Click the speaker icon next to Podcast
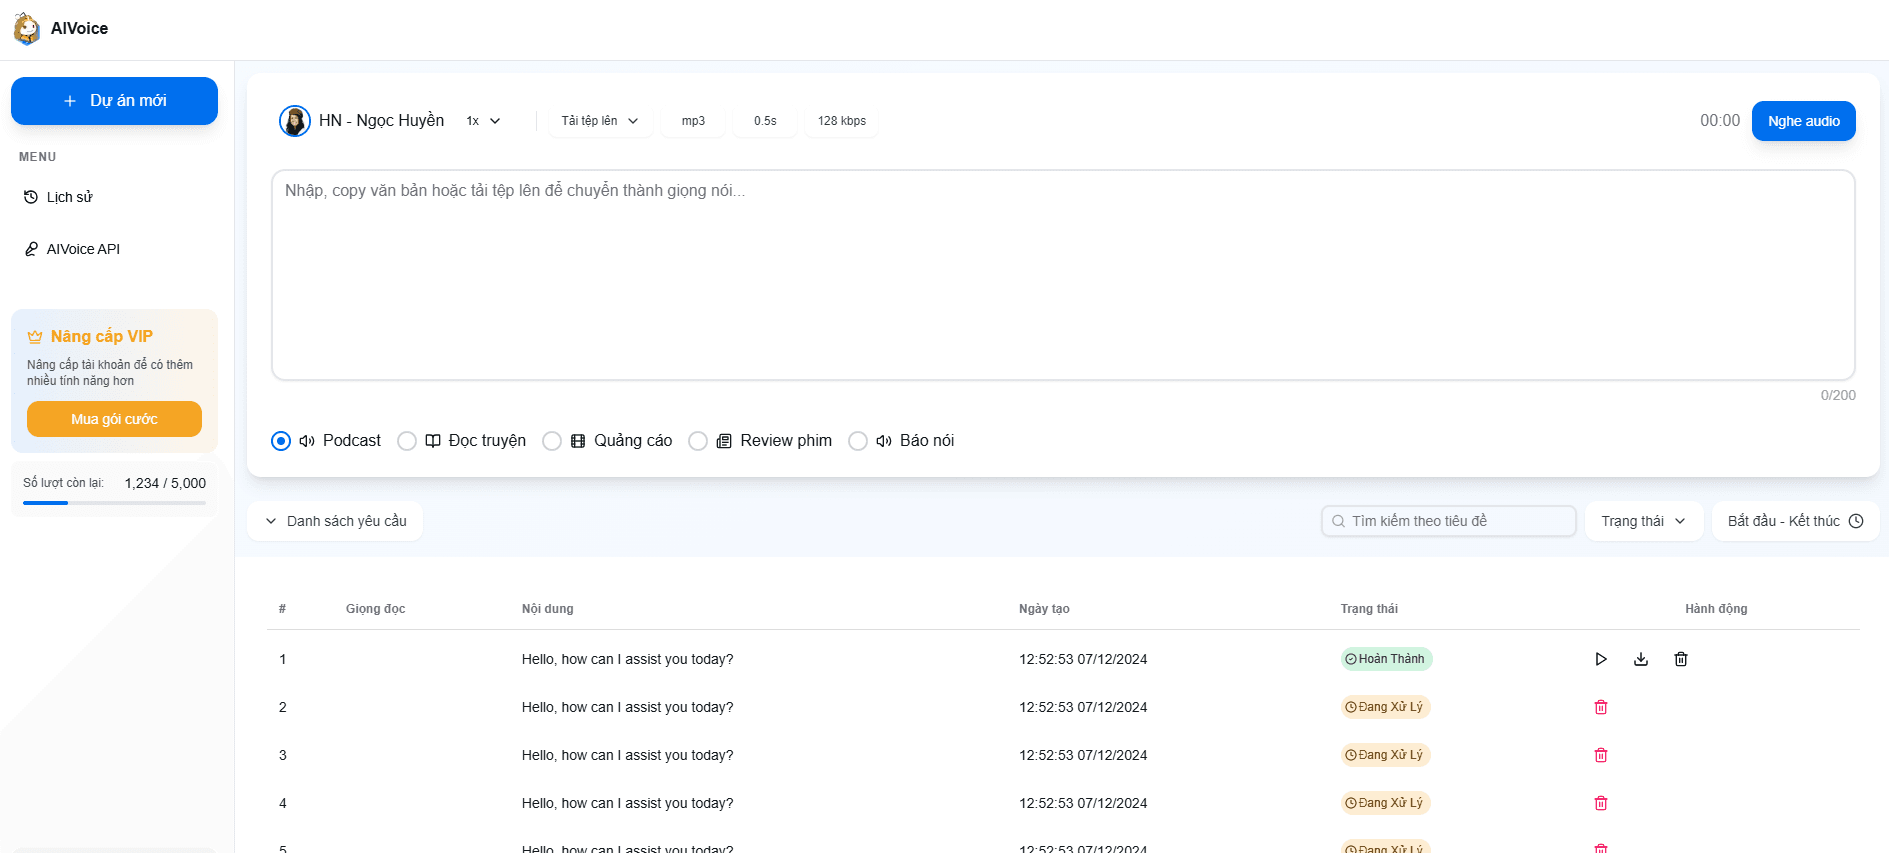The height and width of the screenshot is (853, 1889). [307, 441]
